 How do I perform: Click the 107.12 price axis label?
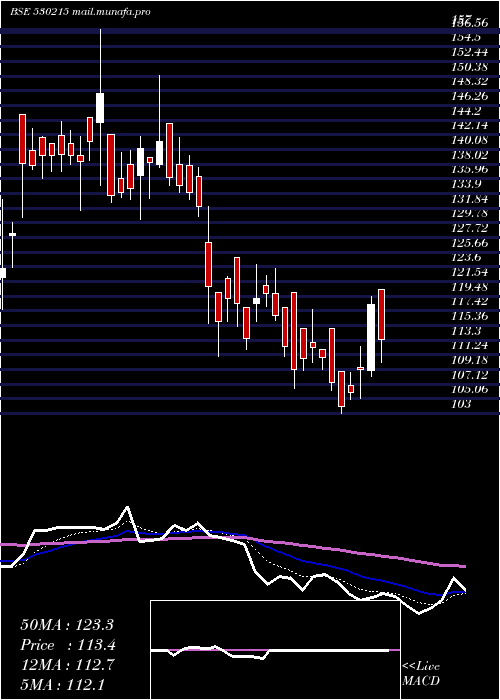[469, 375]
